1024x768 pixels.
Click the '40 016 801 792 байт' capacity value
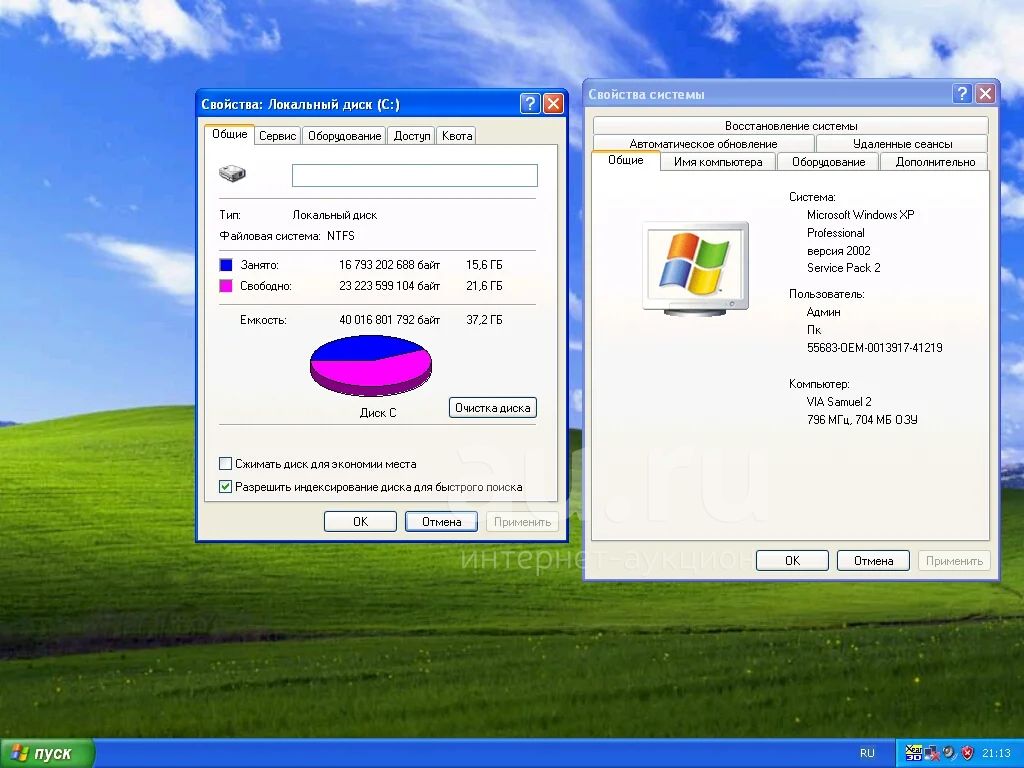click(x=389, y=319)
